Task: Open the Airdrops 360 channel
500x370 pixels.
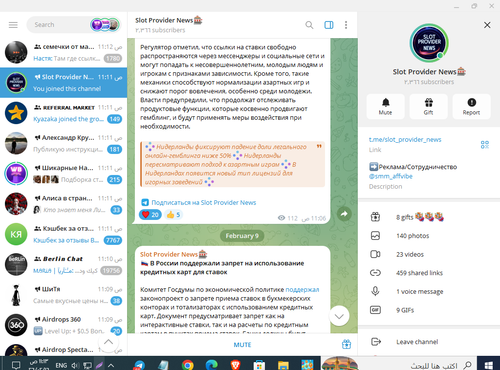Action: click(x=63, y=325)
